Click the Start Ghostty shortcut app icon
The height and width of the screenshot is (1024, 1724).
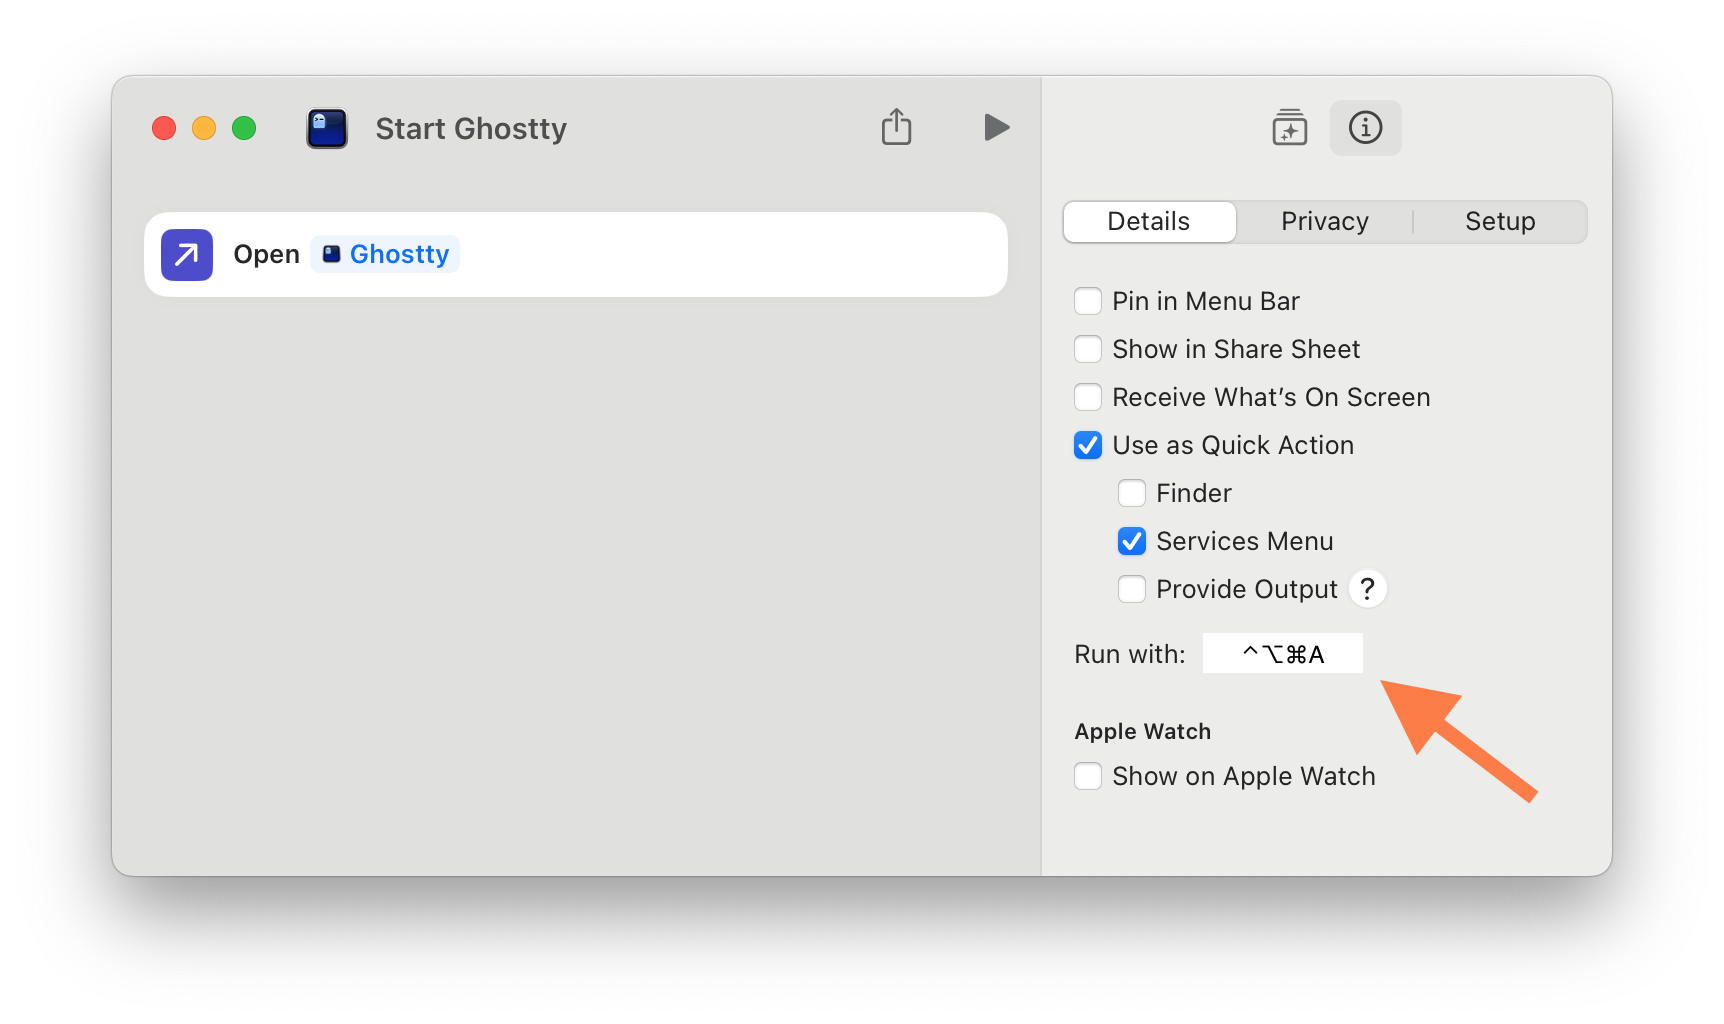click(x=327, y=129)
